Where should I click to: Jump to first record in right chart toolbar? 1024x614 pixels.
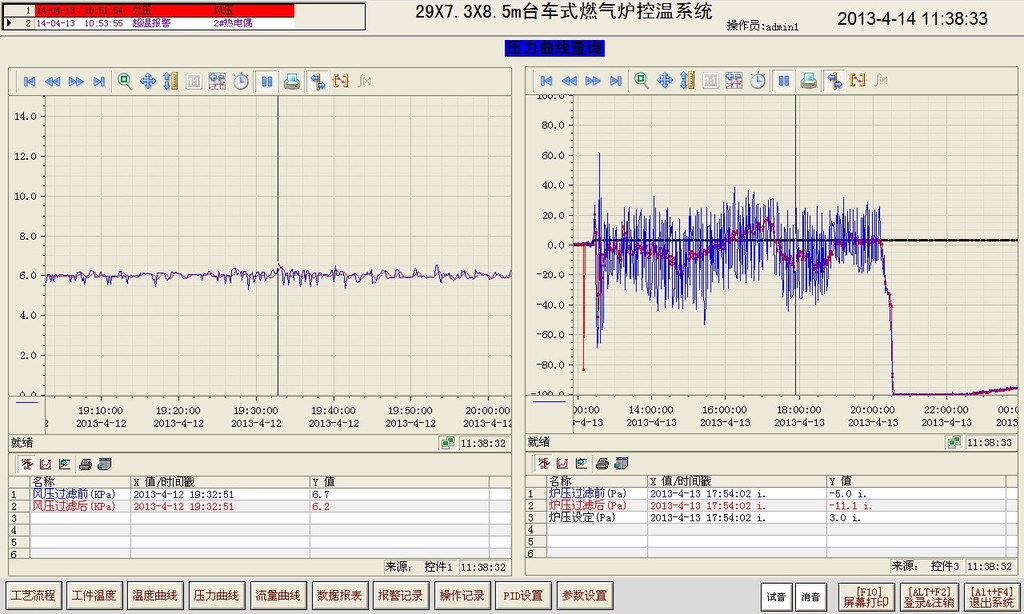[547, 81]
